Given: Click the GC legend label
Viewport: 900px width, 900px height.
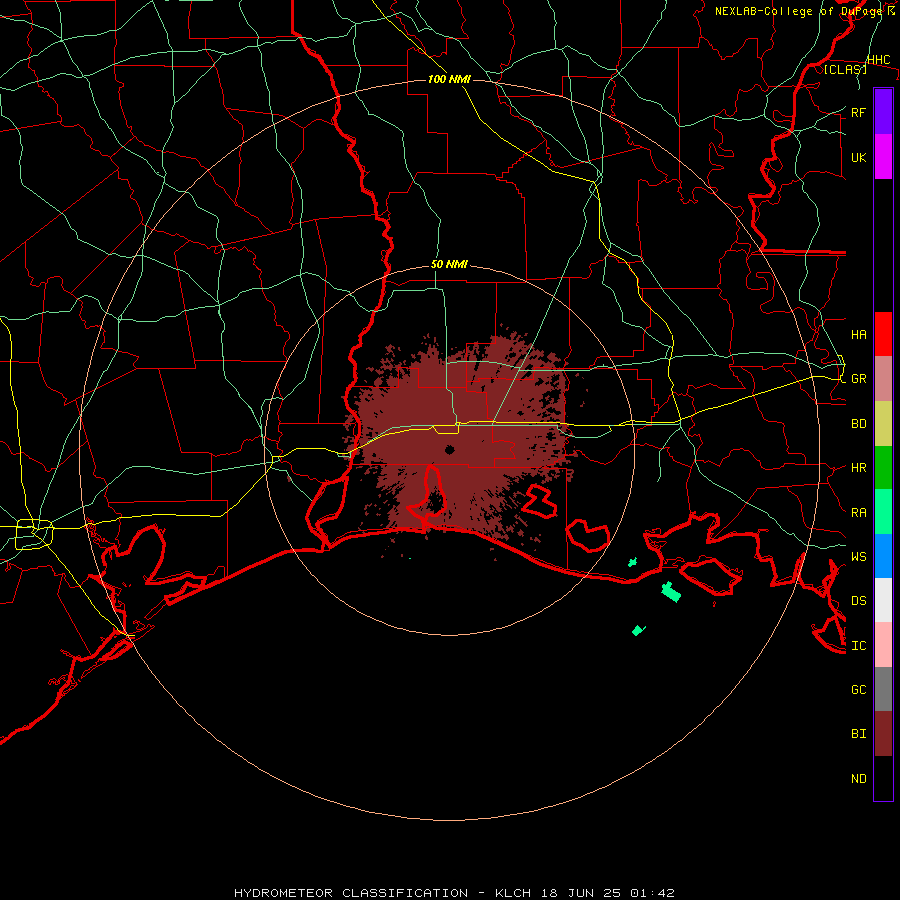Looking at the screenshot, I should [x=858, y=689].
